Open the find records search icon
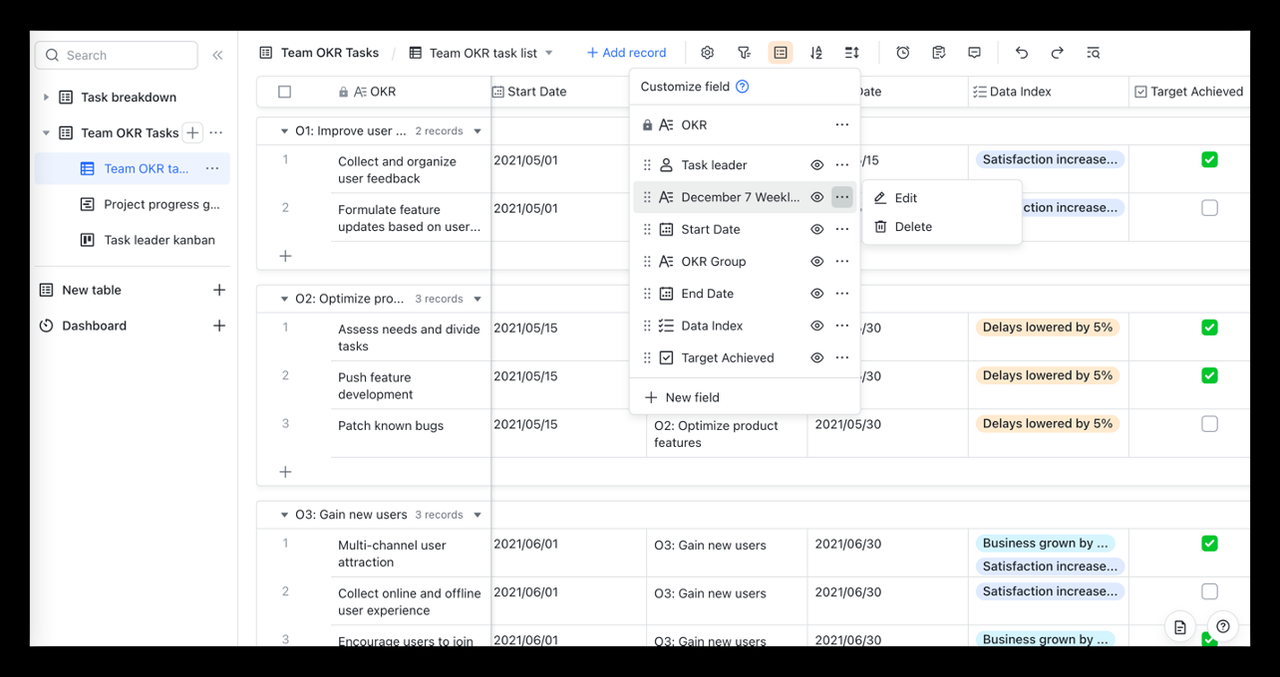The width and height of the screenshot is (1280, 677). 1093,53
